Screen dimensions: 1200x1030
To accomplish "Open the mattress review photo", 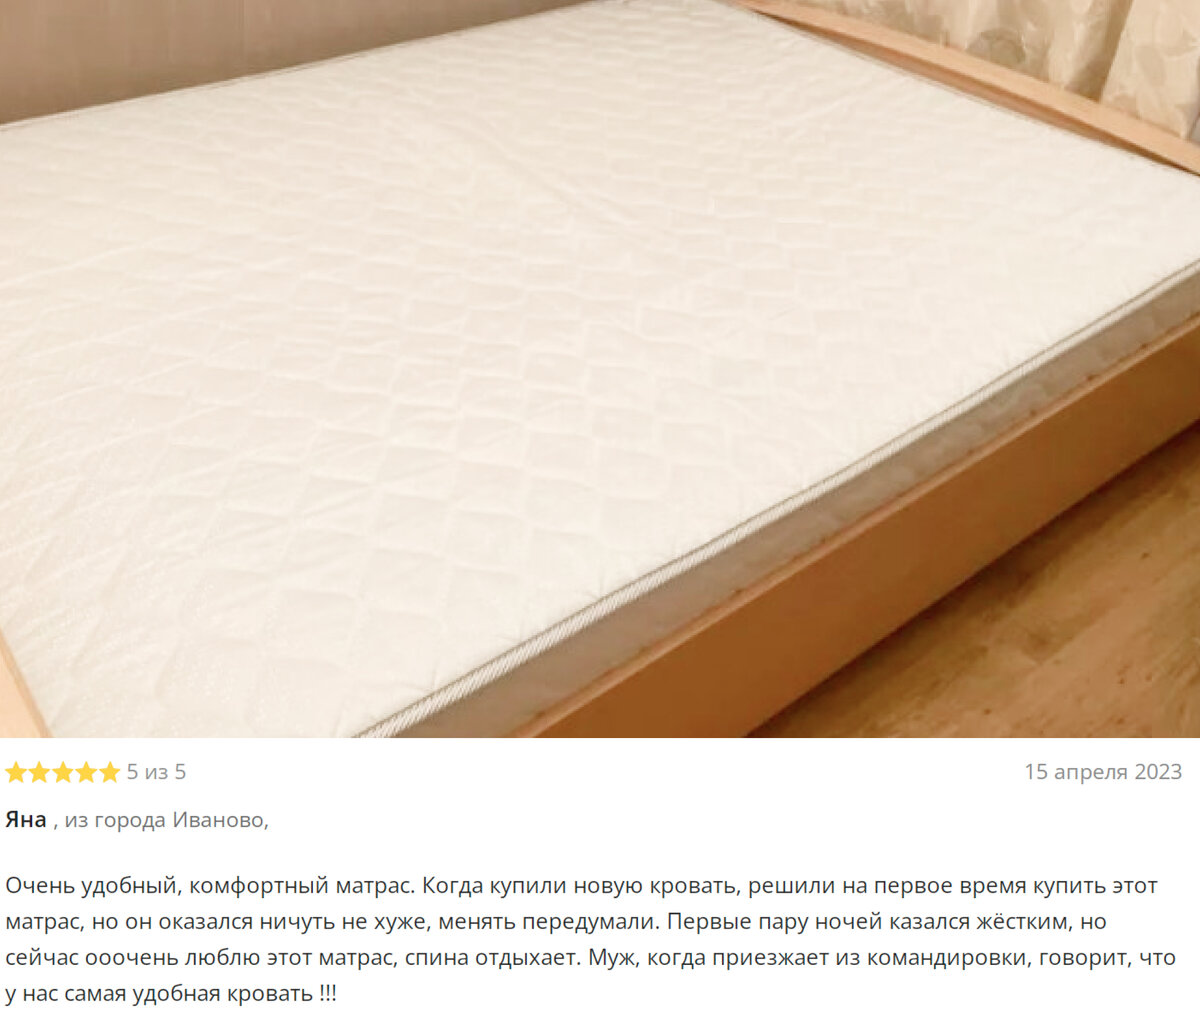I will pos(600,369).
